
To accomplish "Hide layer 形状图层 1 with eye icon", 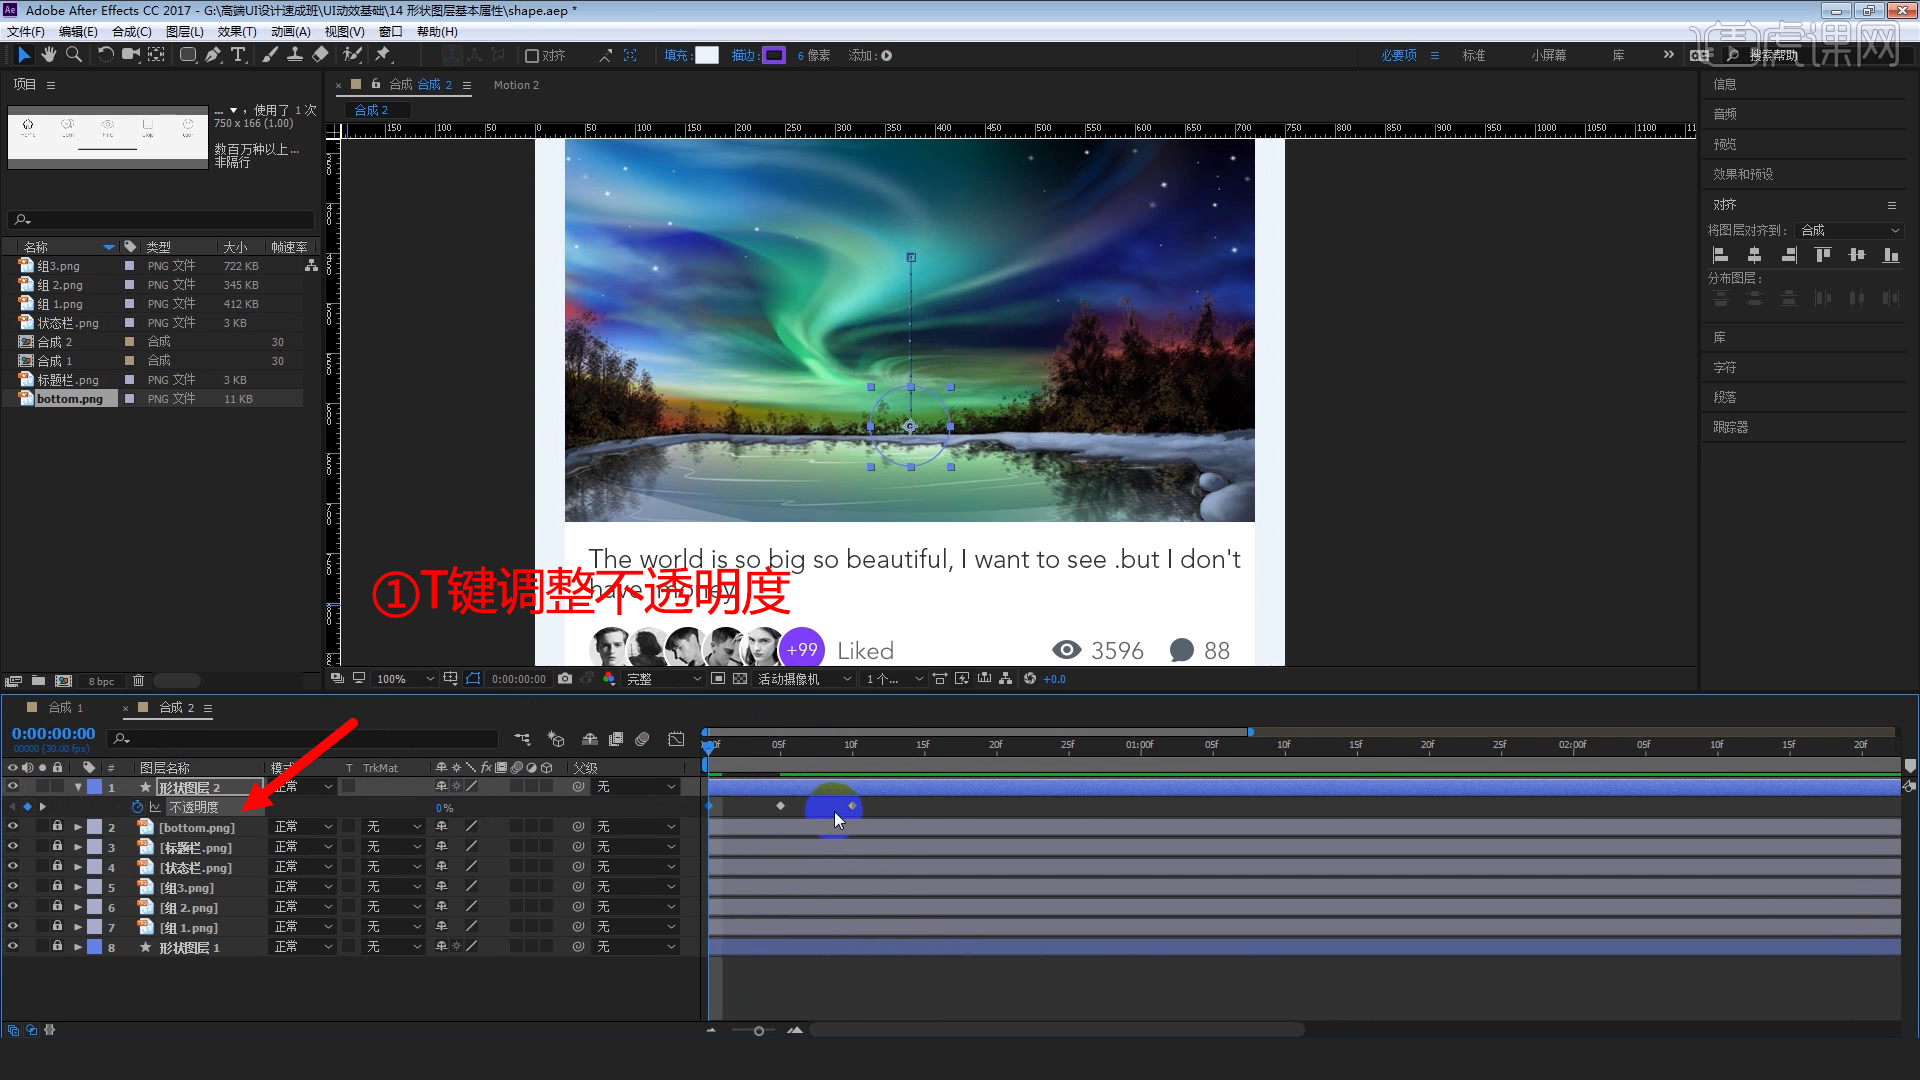I will (x=12, y=947).
